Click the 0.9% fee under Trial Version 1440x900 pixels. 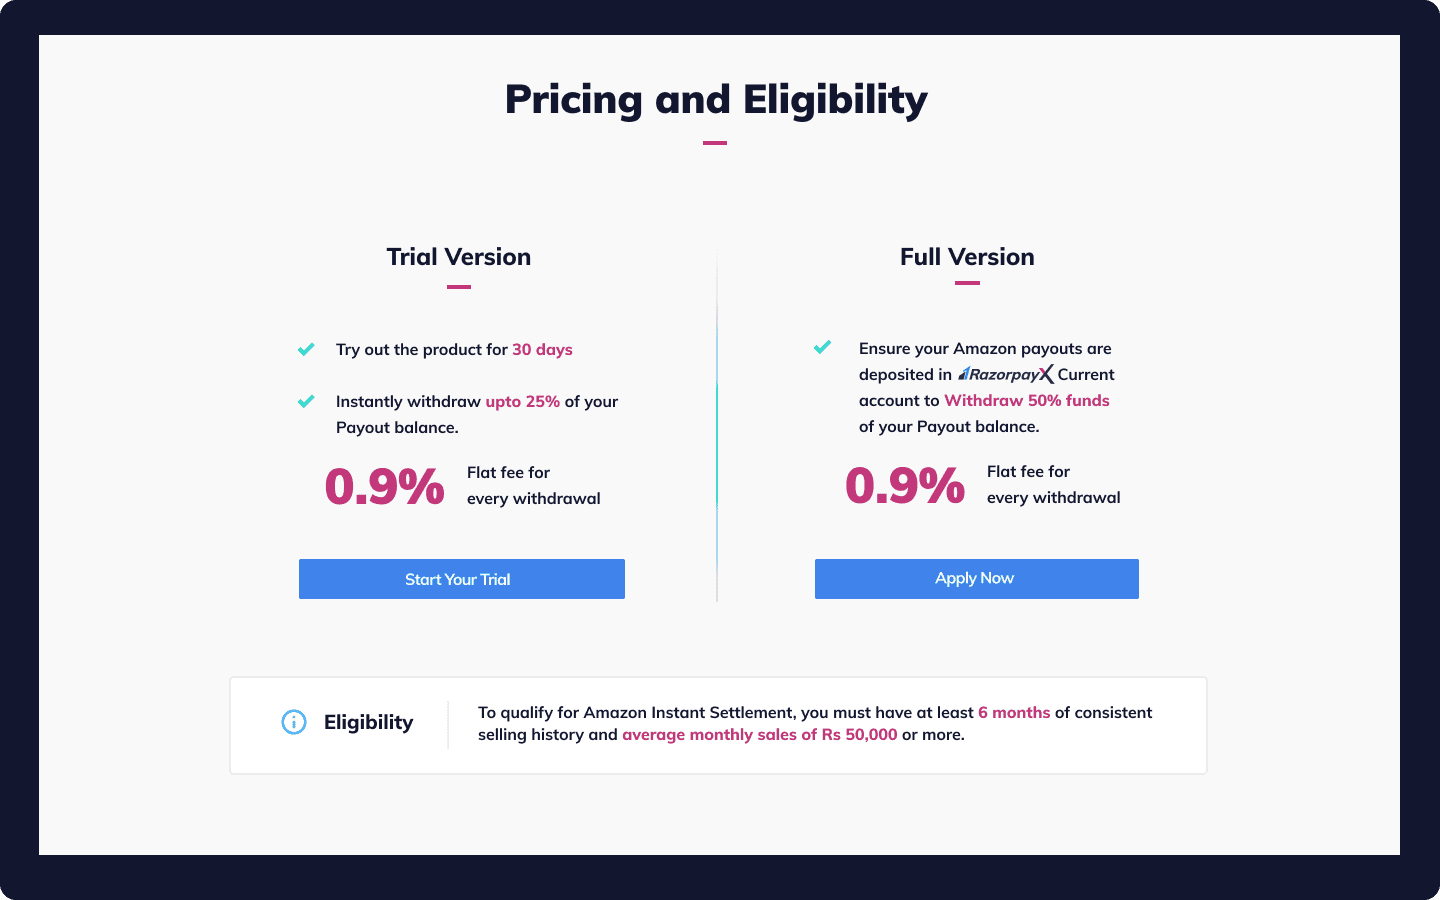pyautogui.click(x=385, y=487)
